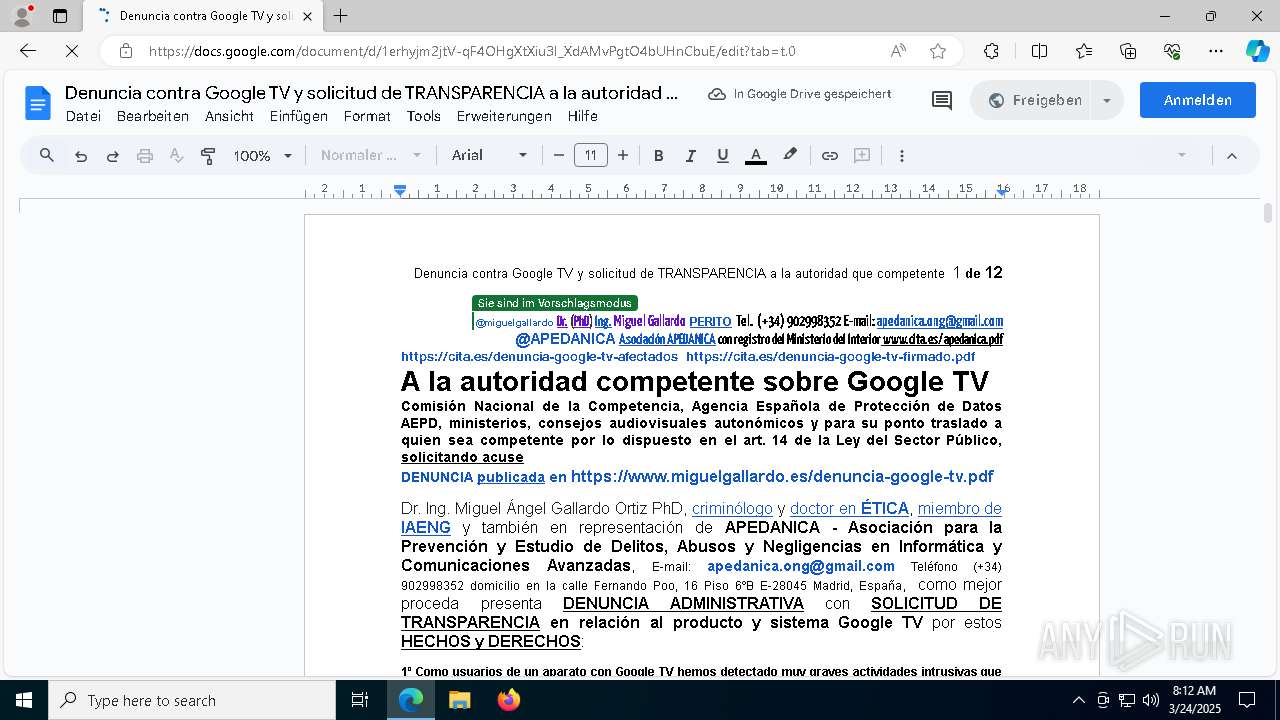Open the highlight color picker
The image size is (1280, 720).
coord(790,155)
